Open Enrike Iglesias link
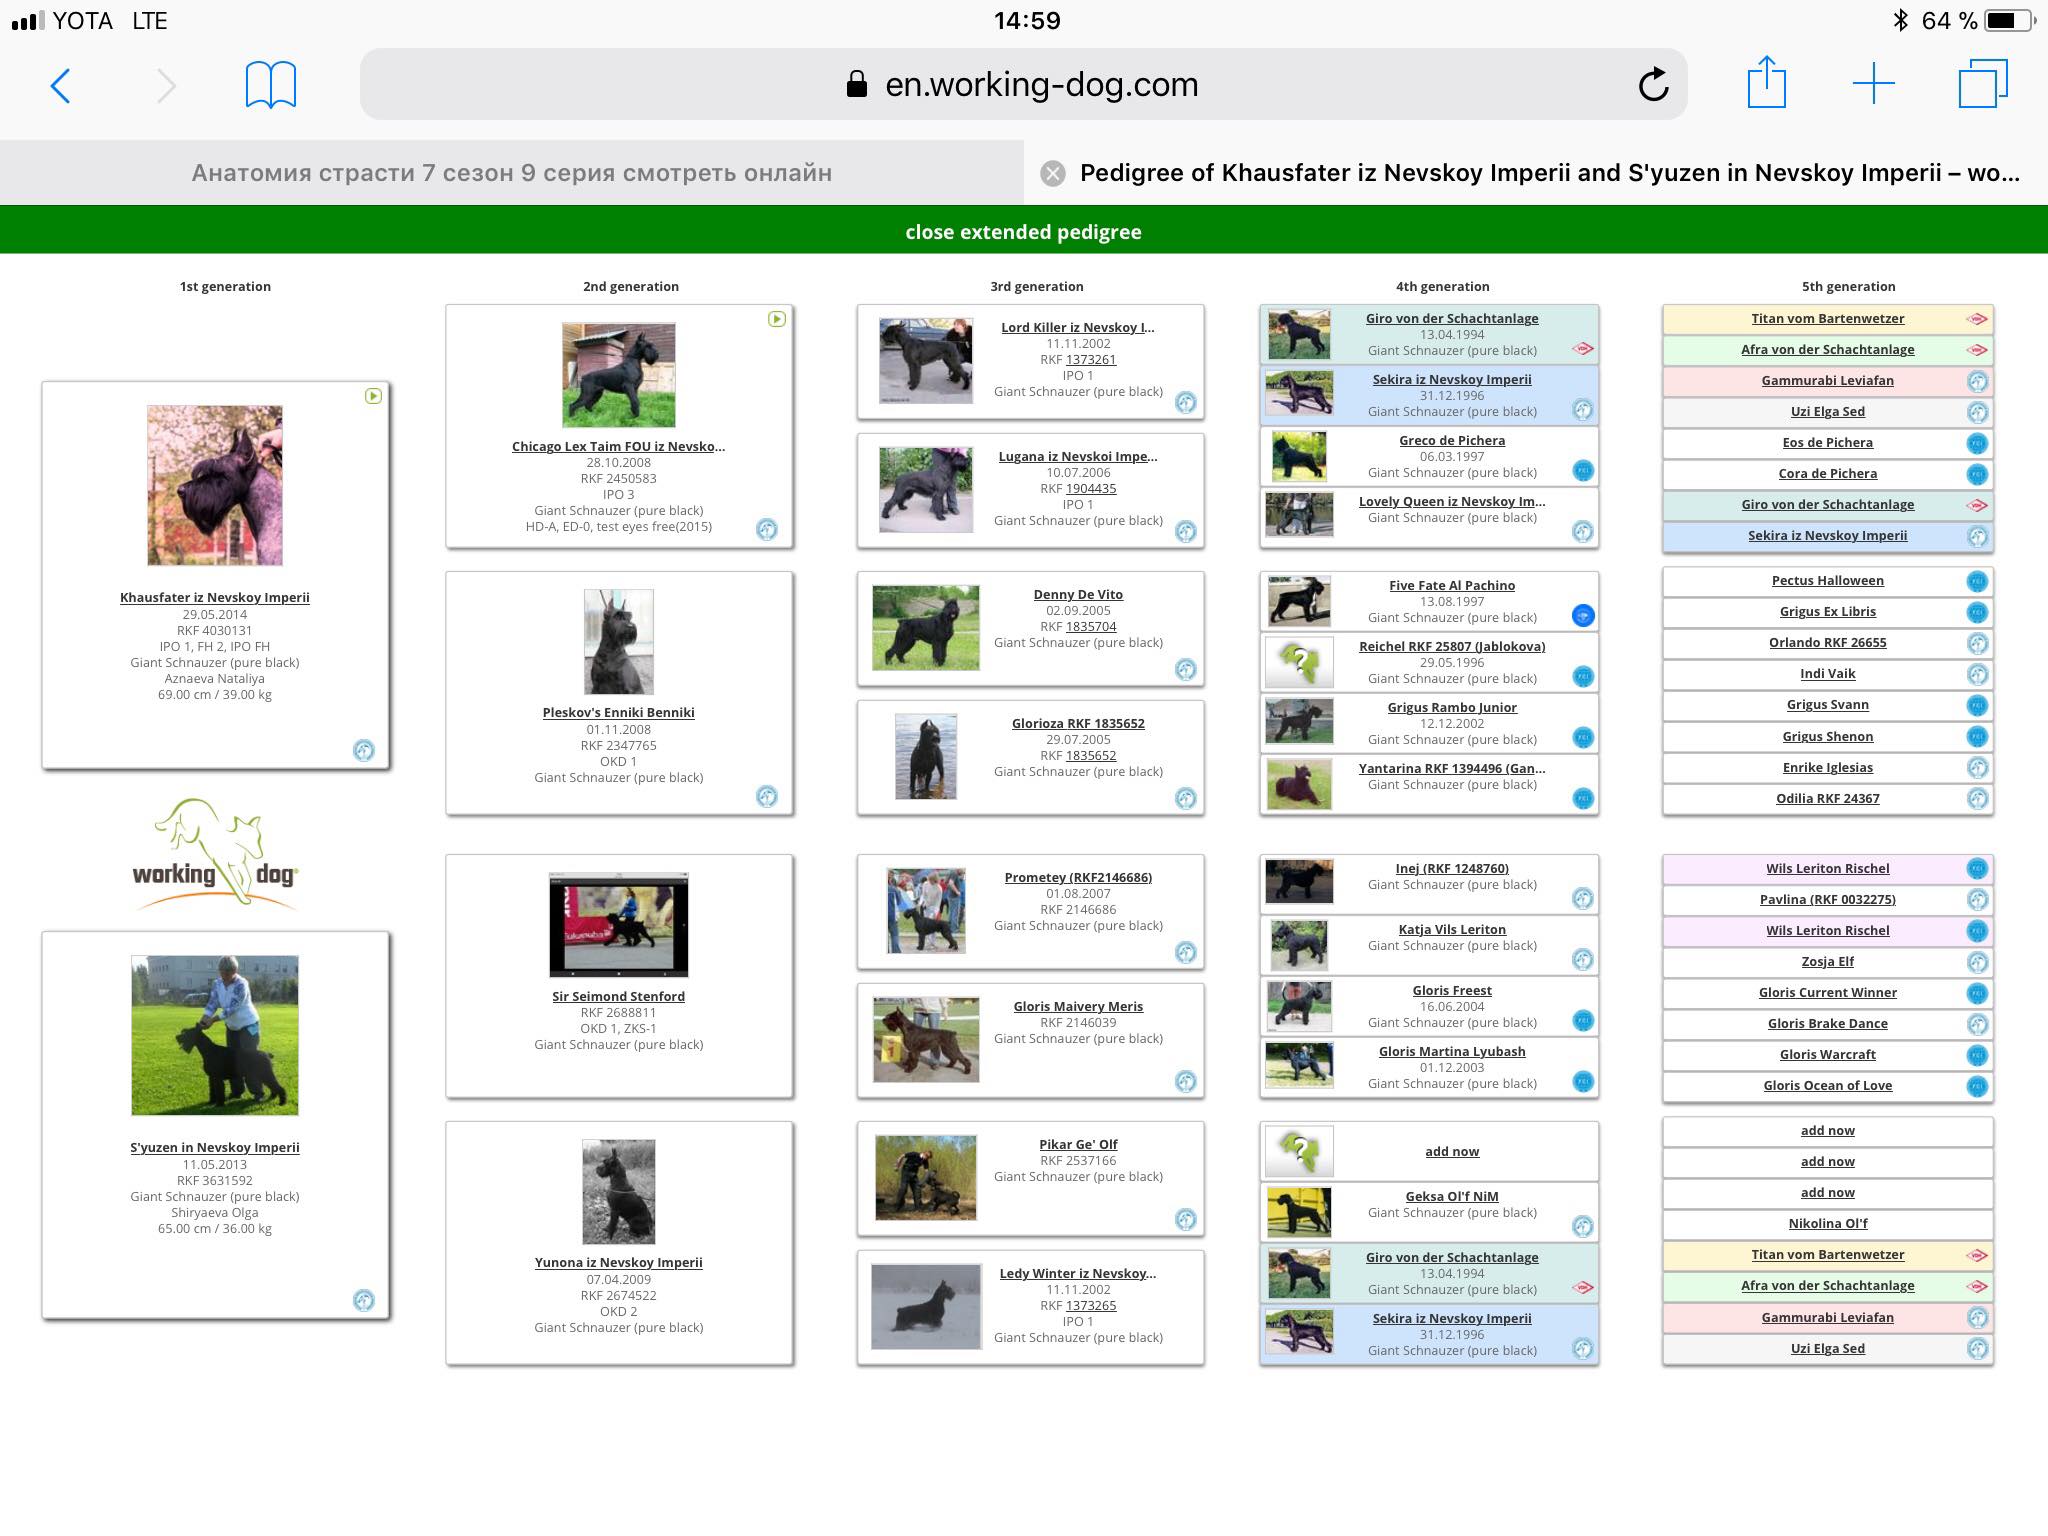The height and width of the screenshot is (1536, 2048). pyautogui.click(x=1828, y=767)
